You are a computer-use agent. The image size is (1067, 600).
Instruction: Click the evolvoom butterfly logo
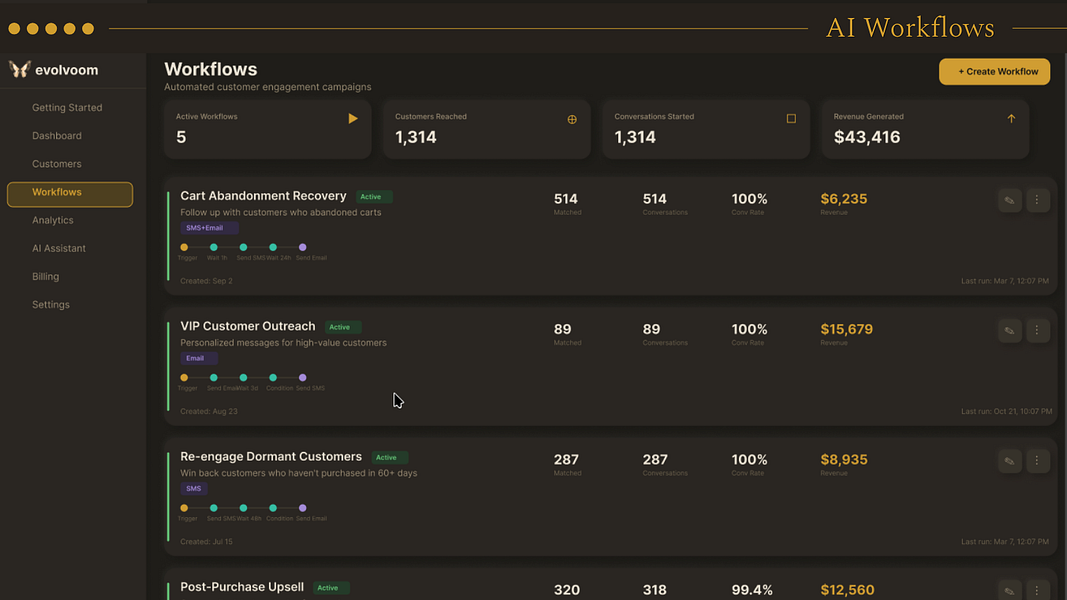[20, 69]
